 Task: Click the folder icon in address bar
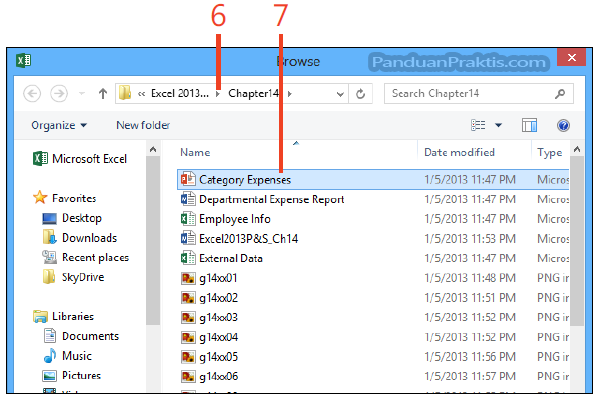(125, 93)
